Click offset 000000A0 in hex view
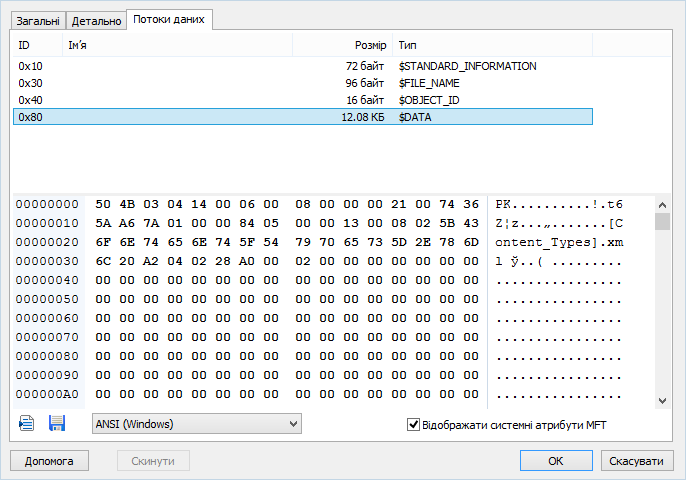The height and width of the screenshot is (480, 686). click(47, 394)
